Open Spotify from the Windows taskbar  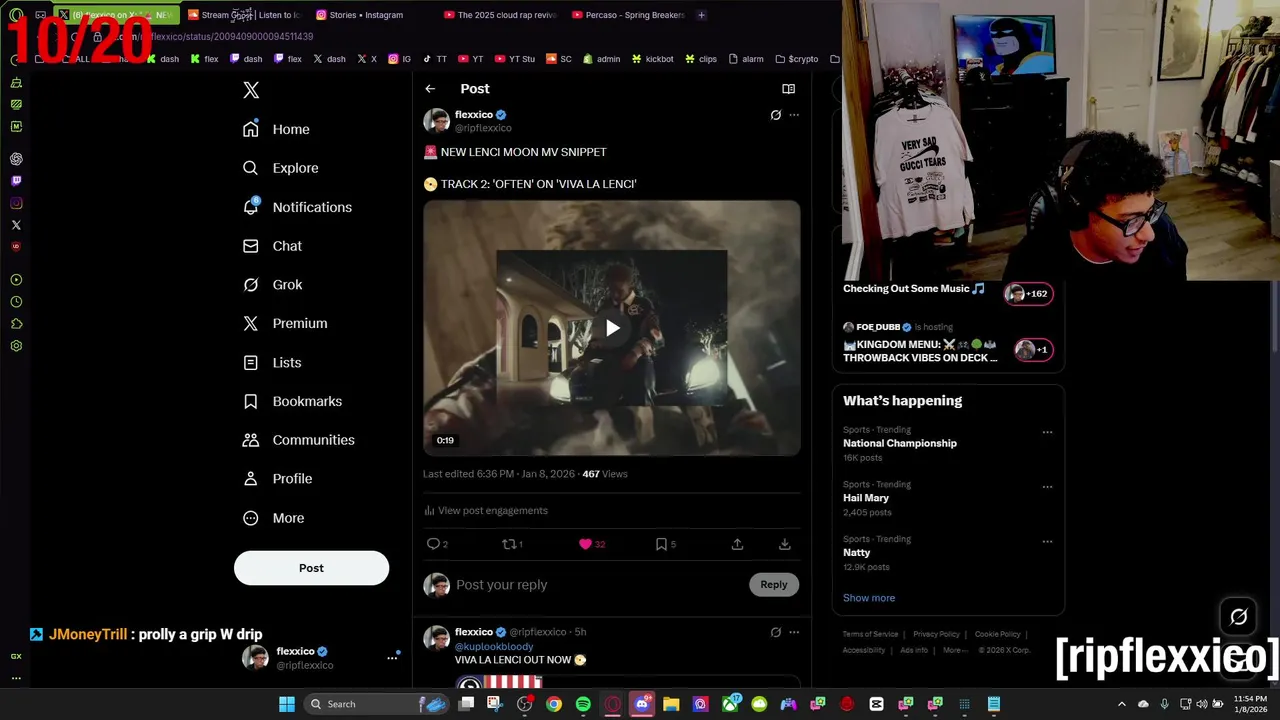tap(583, 704)
